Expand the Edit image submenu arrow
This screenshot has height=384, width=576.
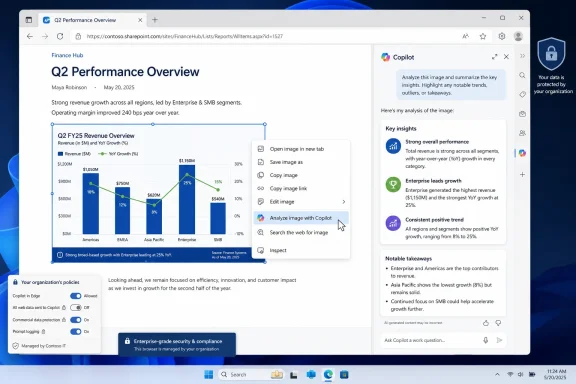(343, 202)
